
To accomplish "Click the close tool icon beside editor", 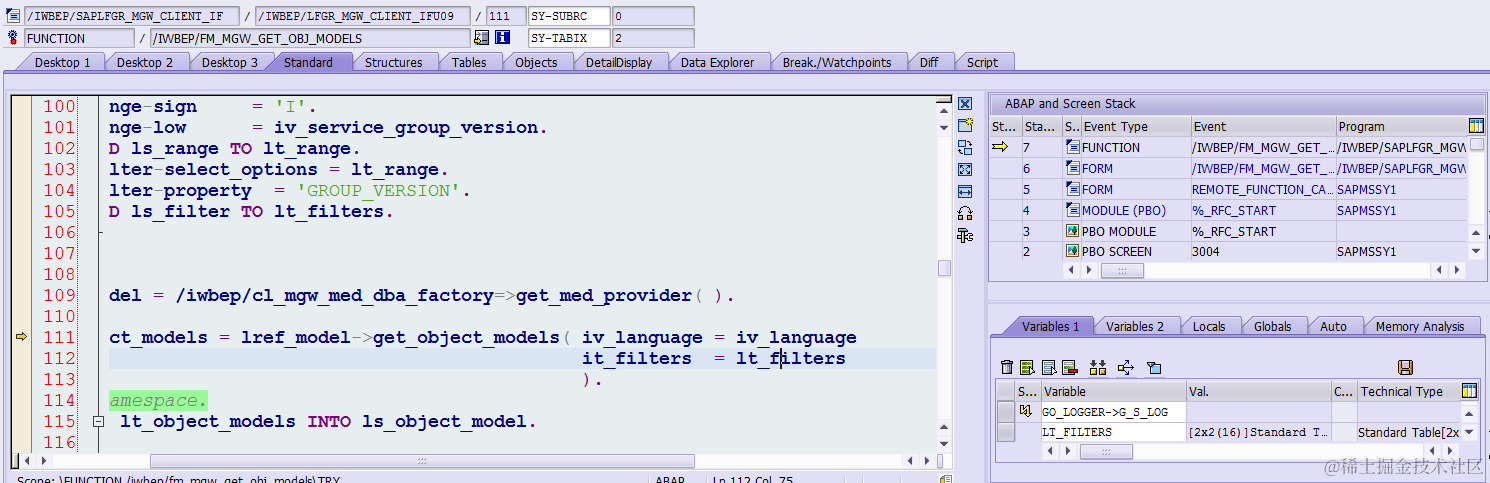I will [x=965, y=104].
